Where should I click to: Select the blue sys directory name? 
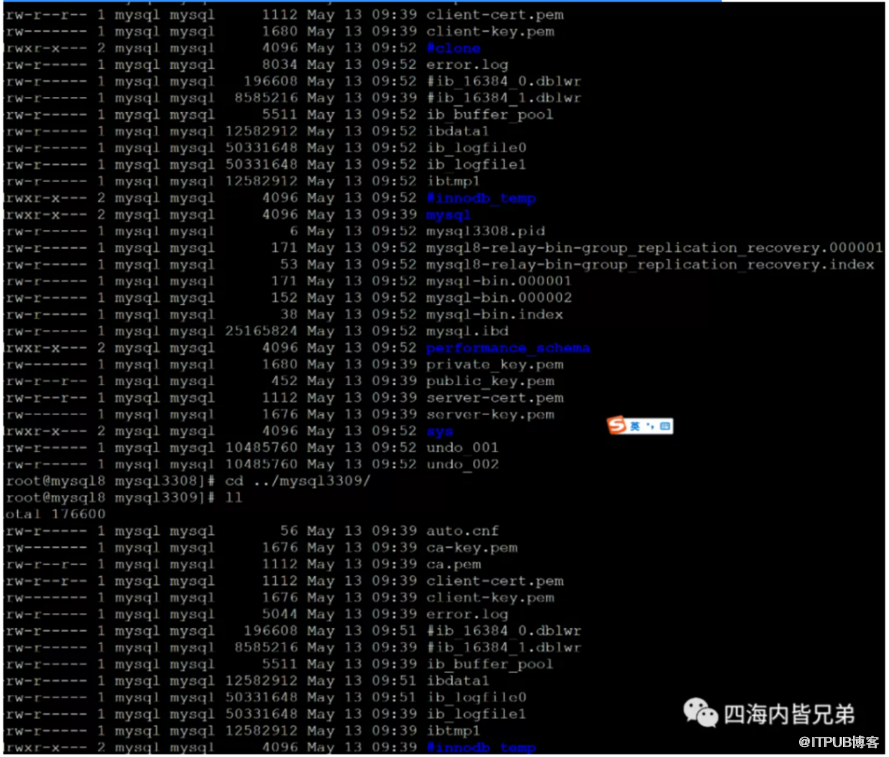(x=439, y=432)
